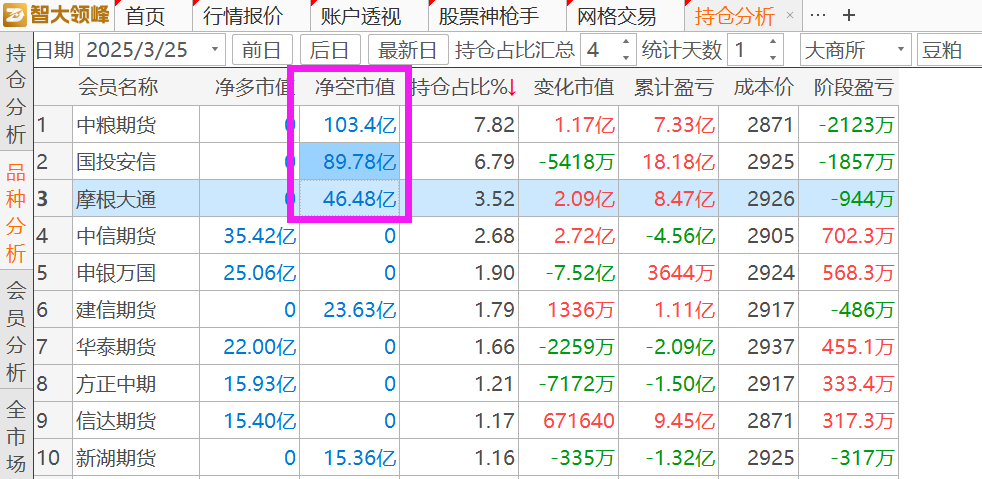Sort by 阶段盈亏 column header
The height and width of the screenshot is (479, 982).
853,88
